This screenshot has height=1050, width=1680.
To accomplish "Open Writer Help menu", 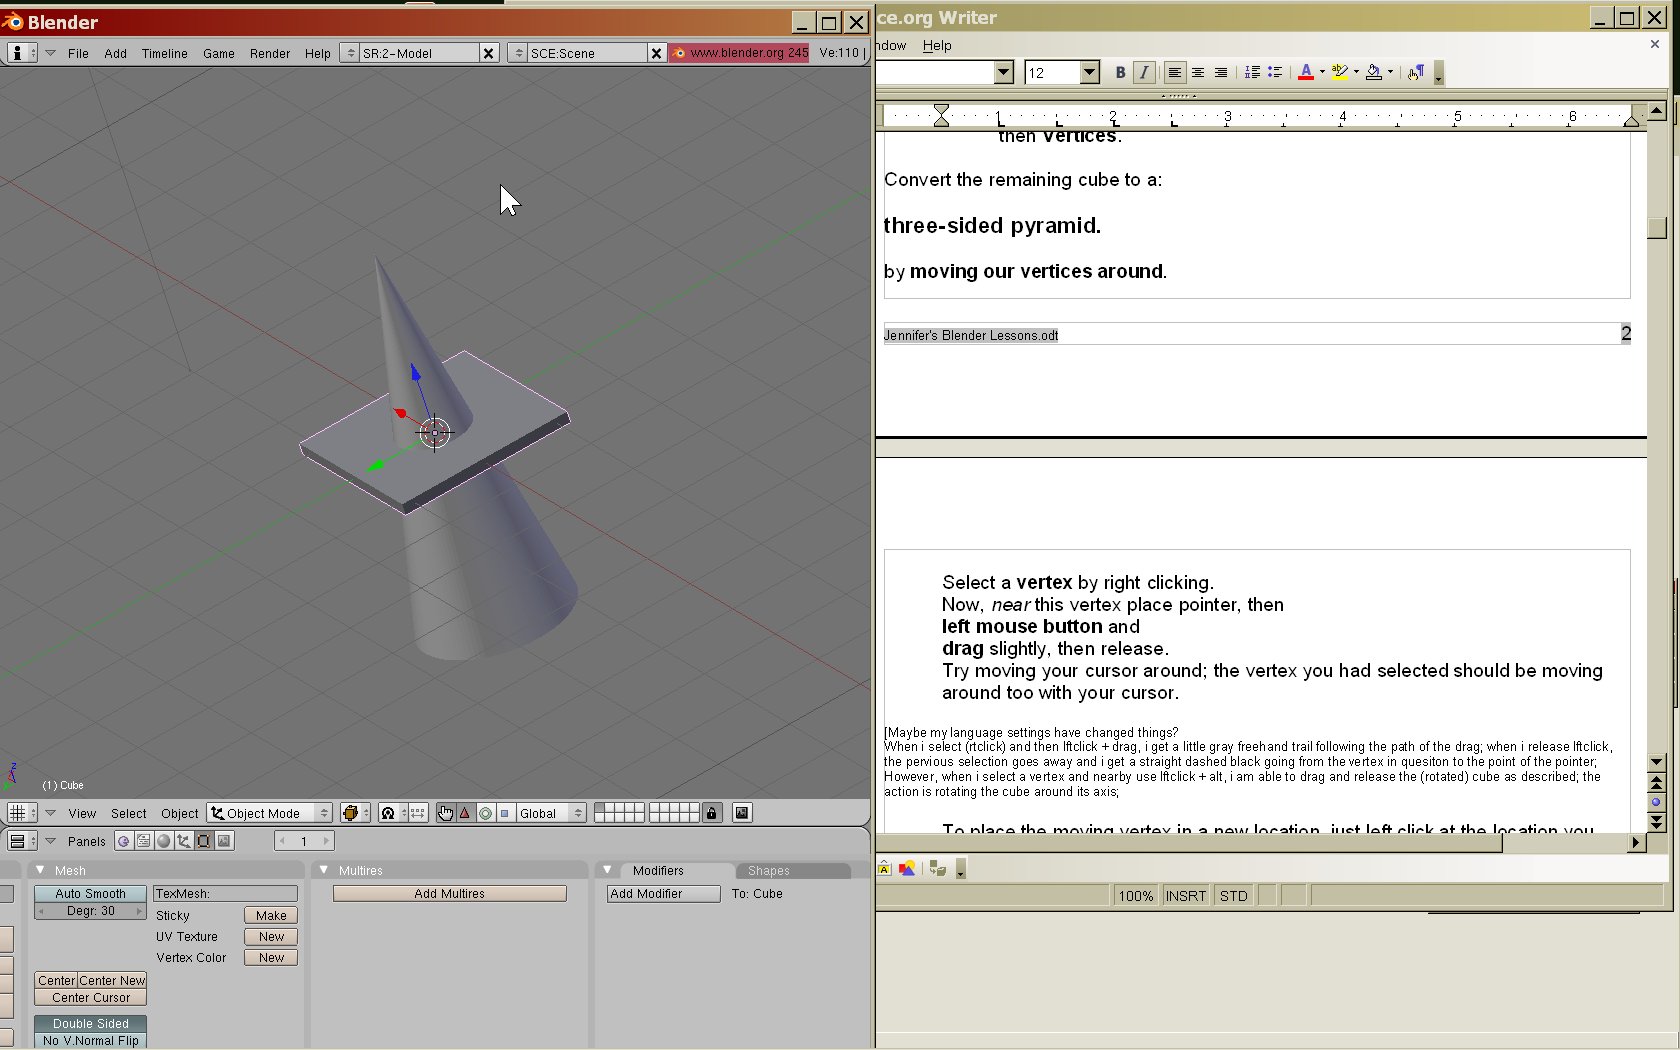I will click(937, 45).
